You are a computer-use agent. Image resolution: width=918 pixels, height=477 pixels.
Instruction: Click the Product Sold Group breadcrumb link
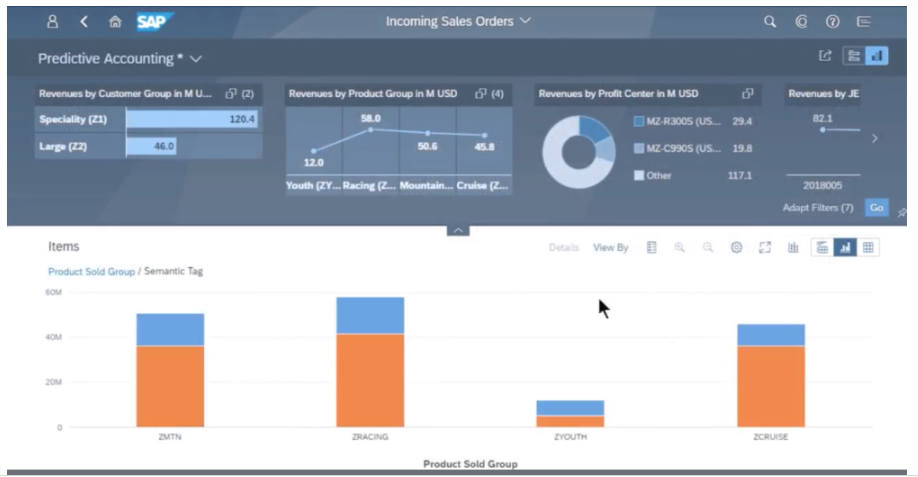(91, 271)
